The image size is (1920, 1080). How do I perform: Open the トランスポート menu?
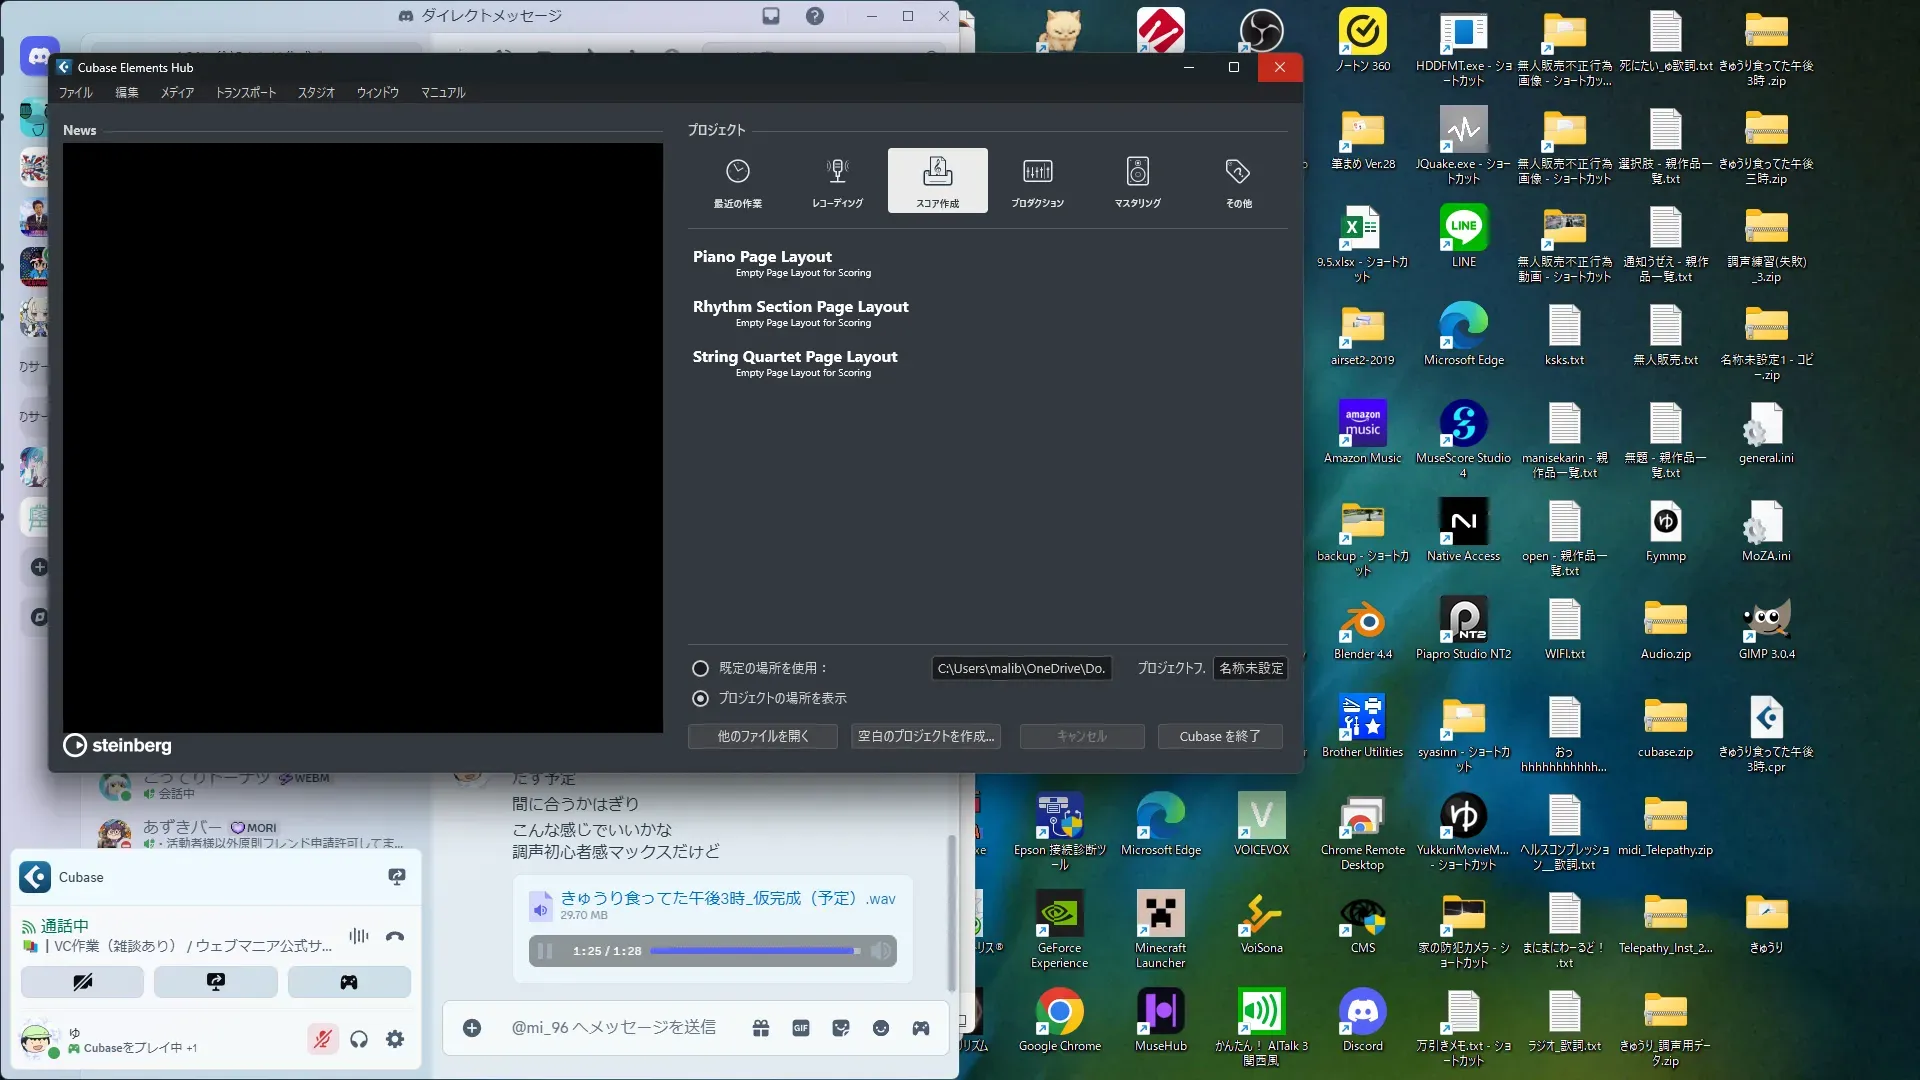pyautogui.click(x=246, y=92)
